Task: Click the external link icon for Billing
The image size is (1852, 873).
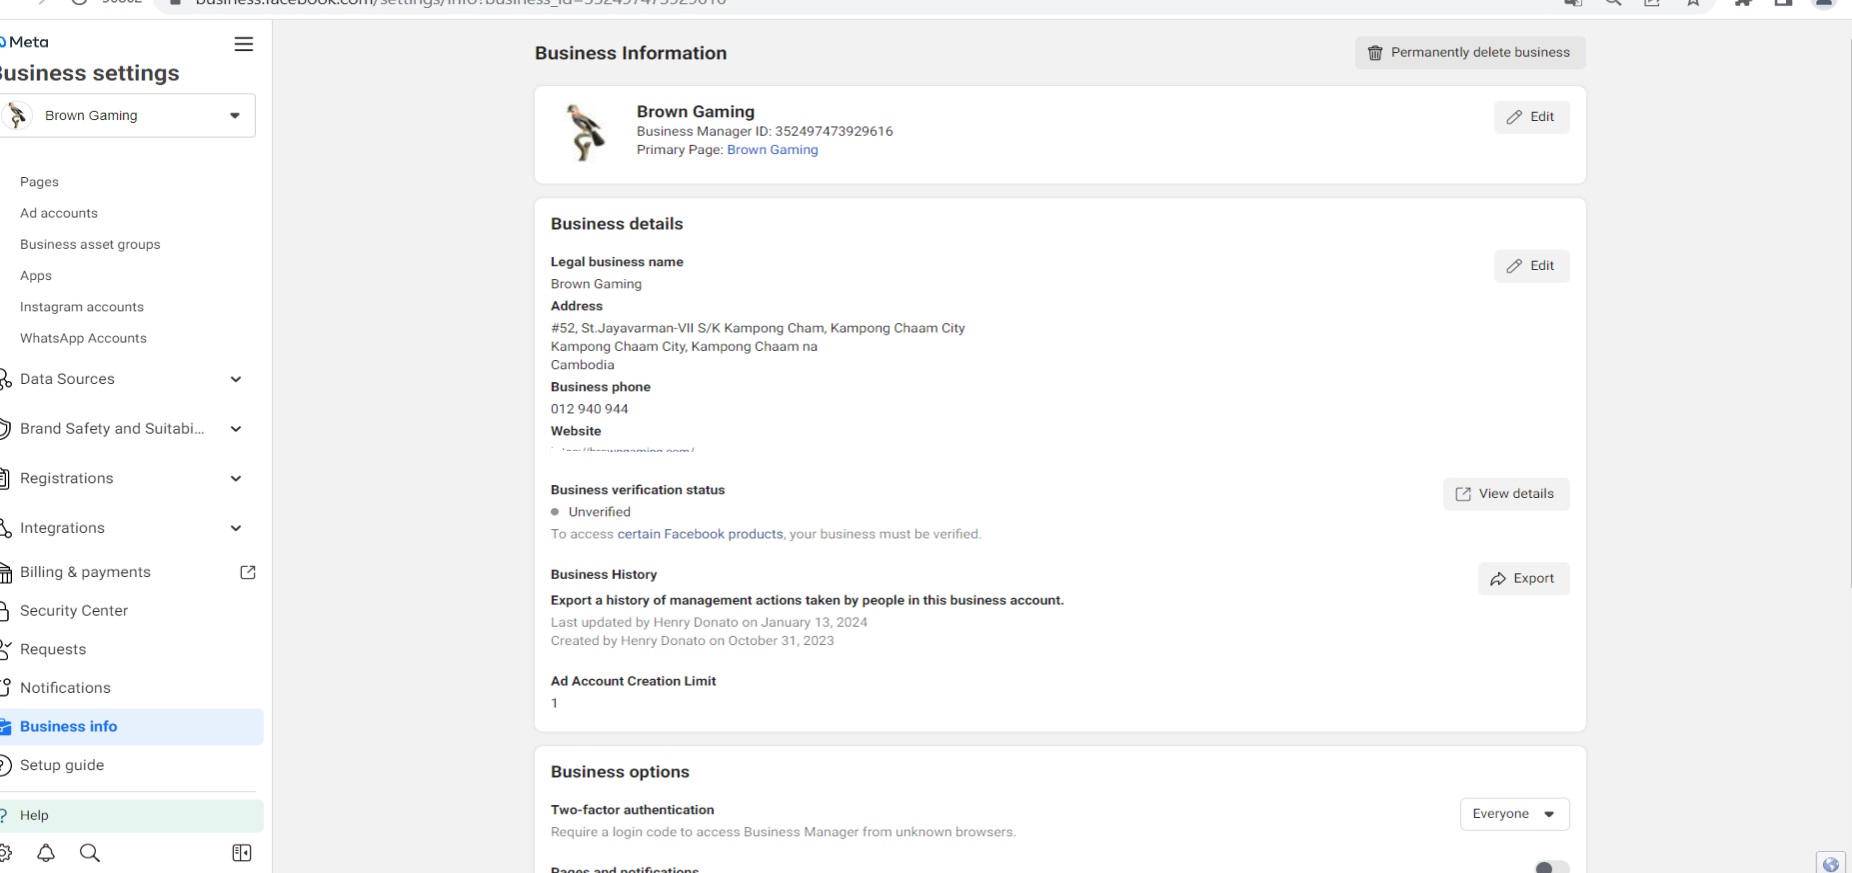Action: pyautogui.click(x=248, y=572)
